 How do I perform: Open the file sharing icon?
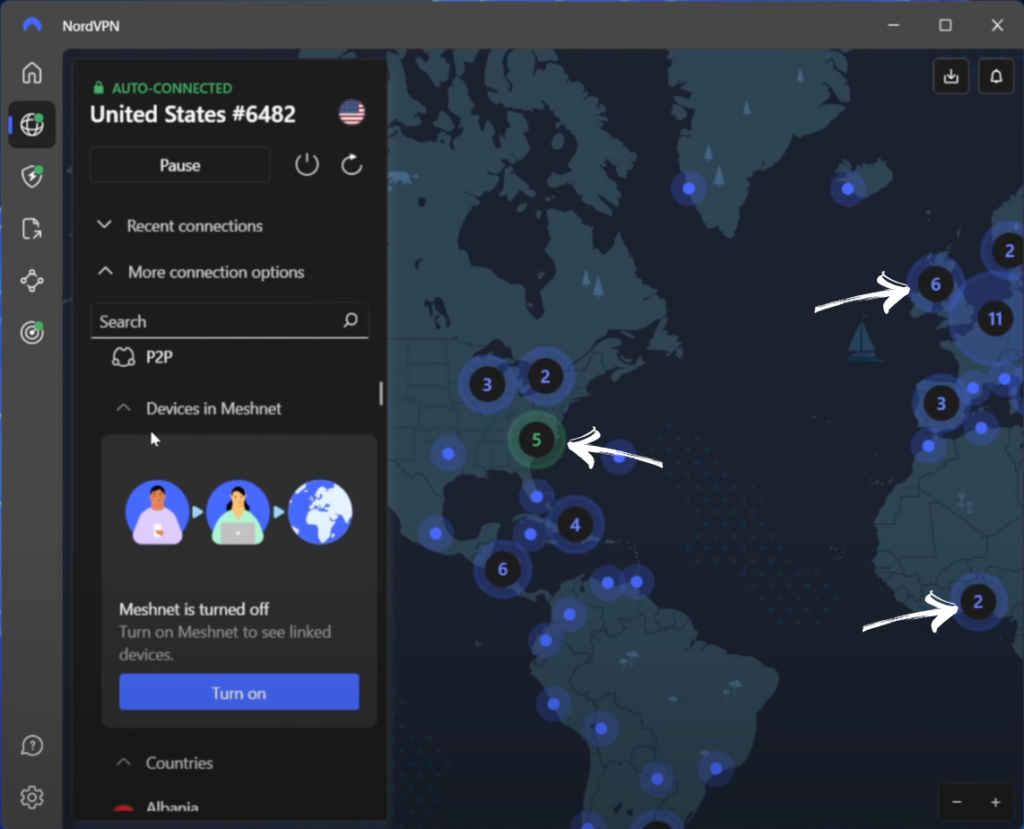(32, 229)
